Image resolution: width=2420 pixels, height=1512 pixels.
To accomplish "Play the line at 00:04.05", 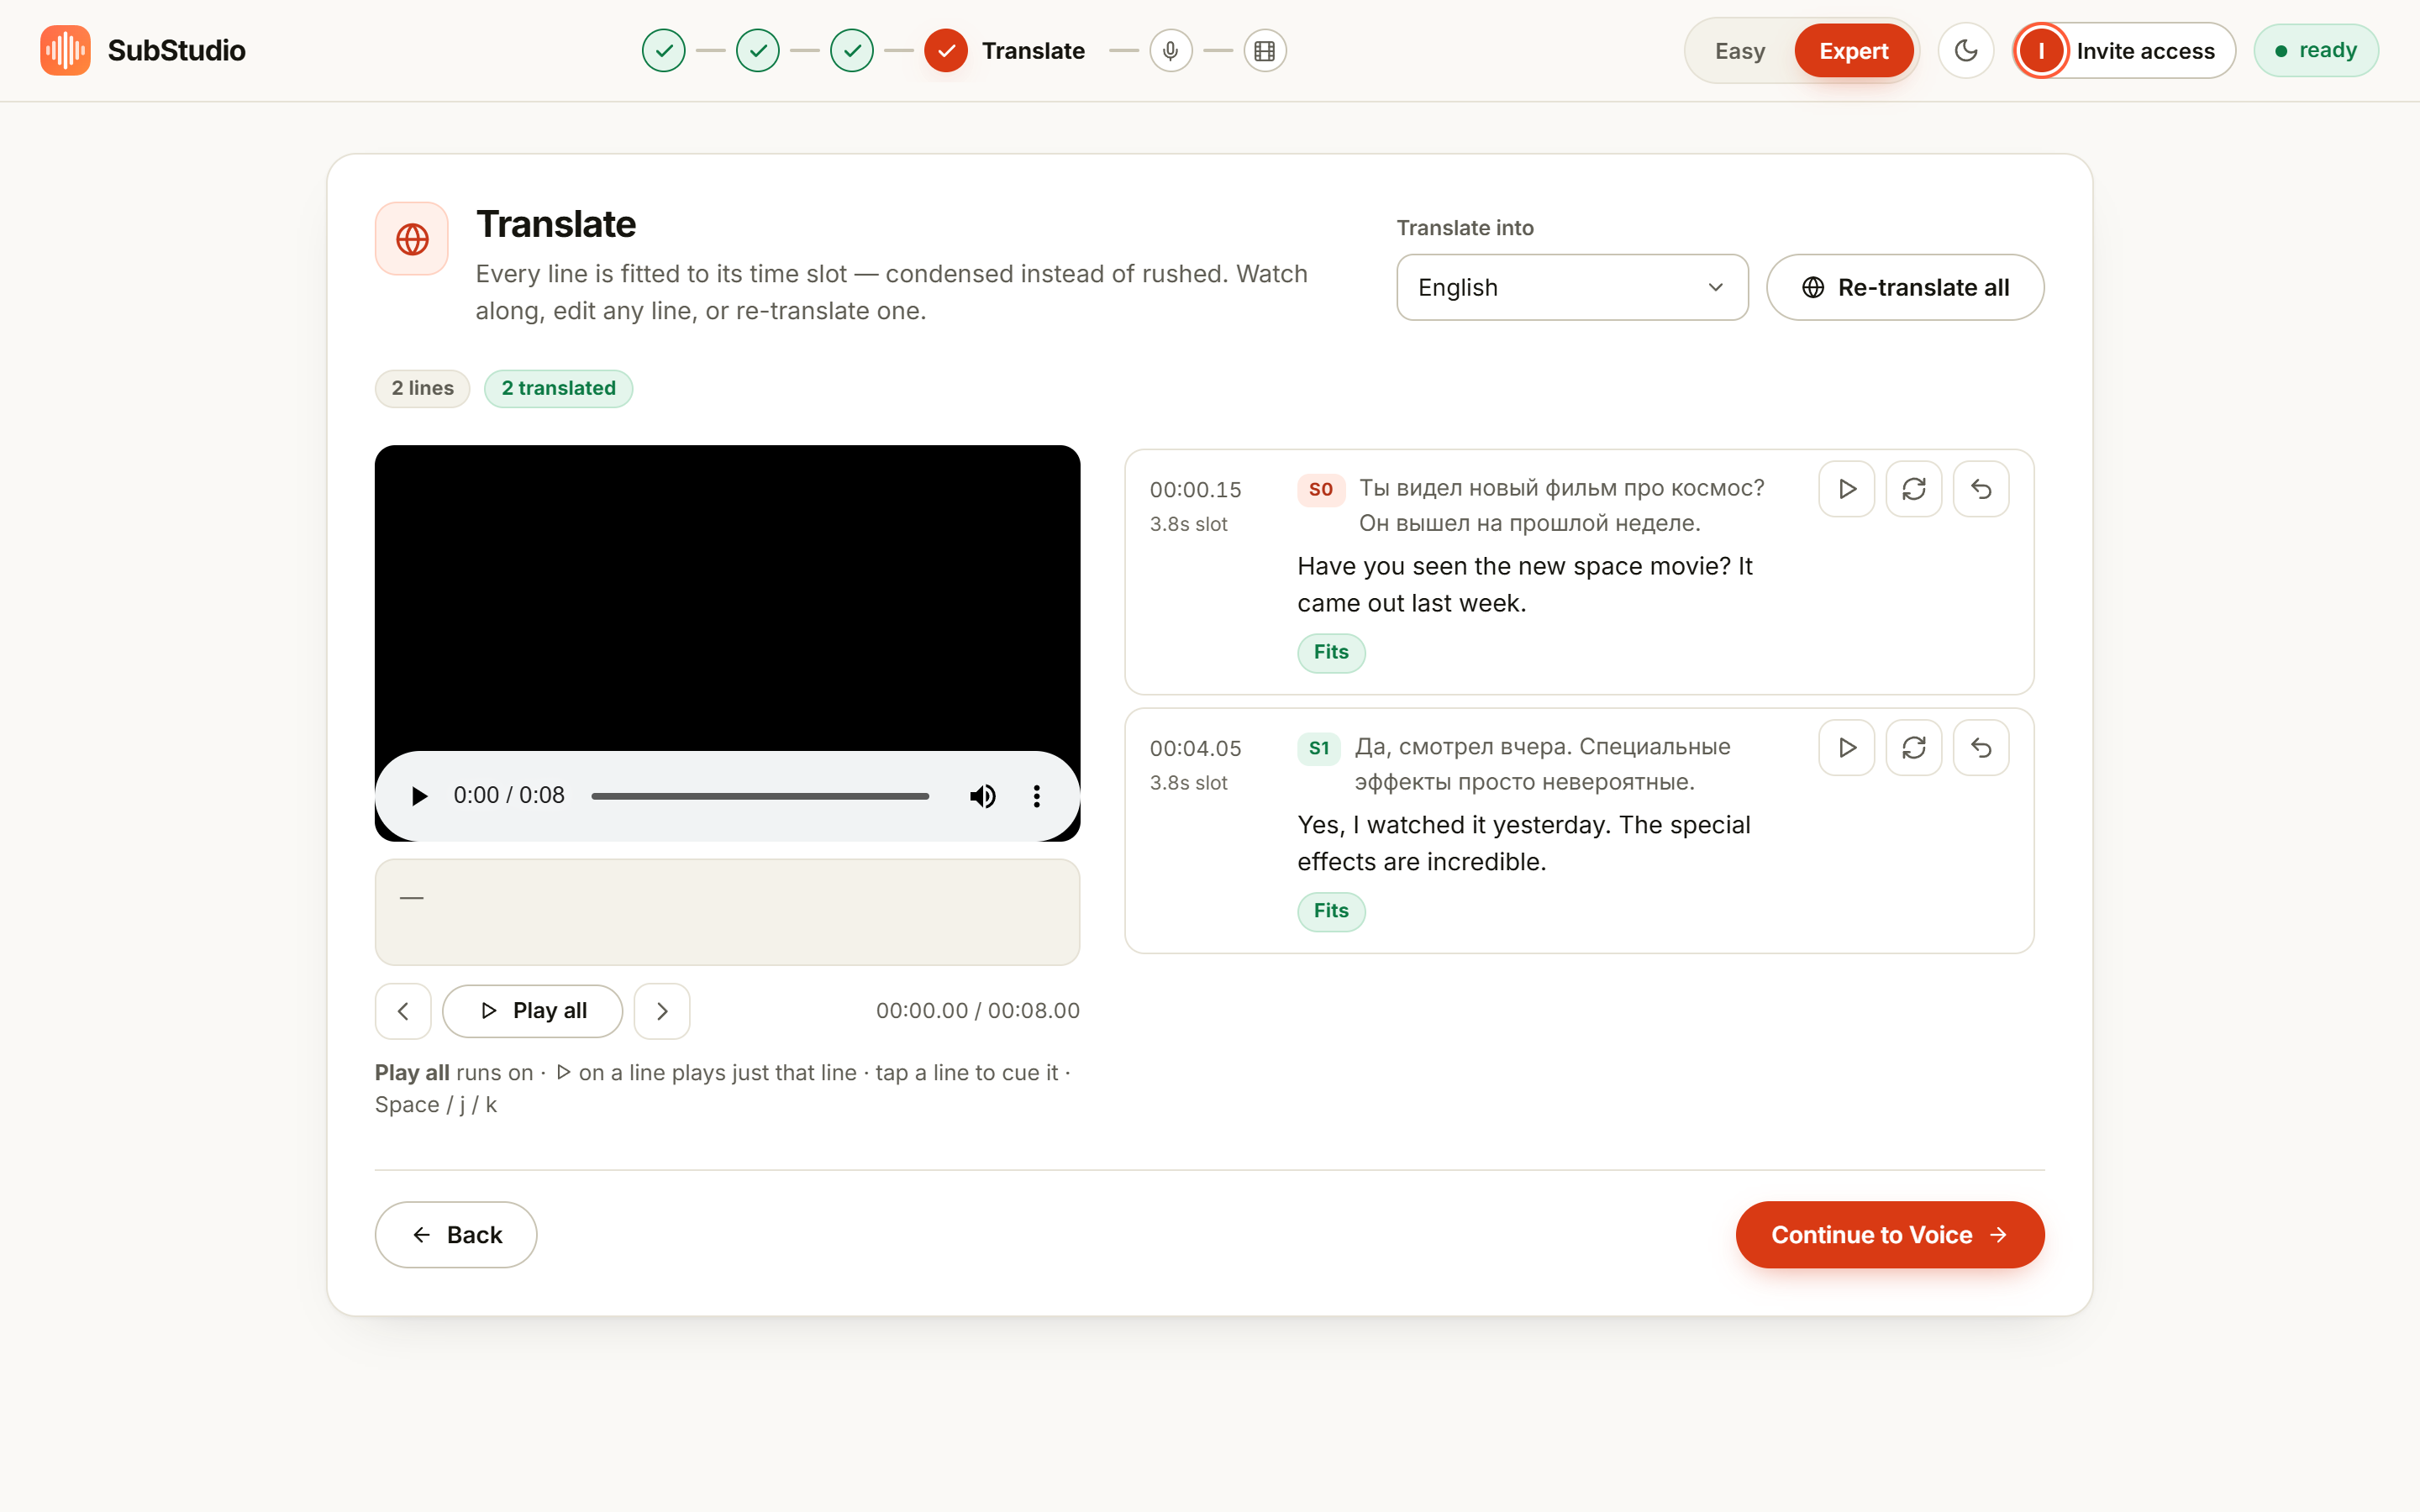I will 1847,748.
